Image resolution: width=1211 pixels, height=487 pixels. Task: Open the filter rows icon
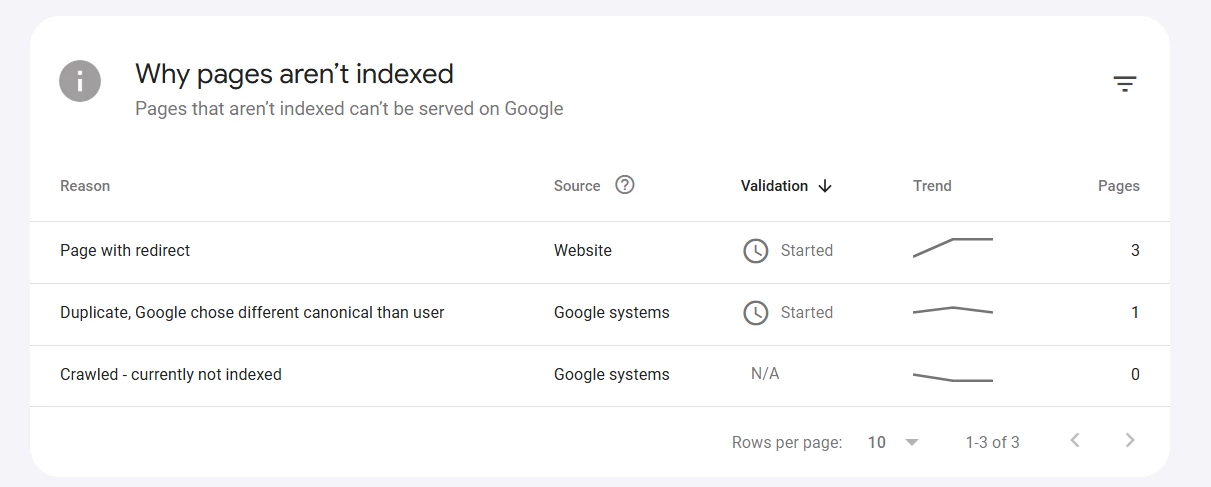coord(1125,84)
